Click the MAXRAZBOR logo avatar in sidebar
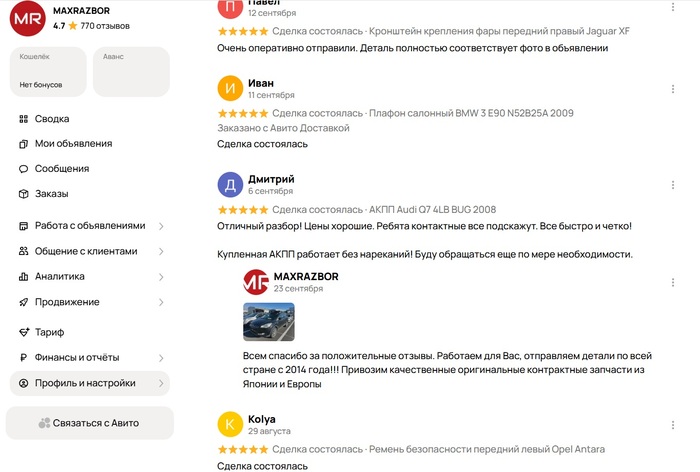The image size is (700, 472). tap(26, 18)
